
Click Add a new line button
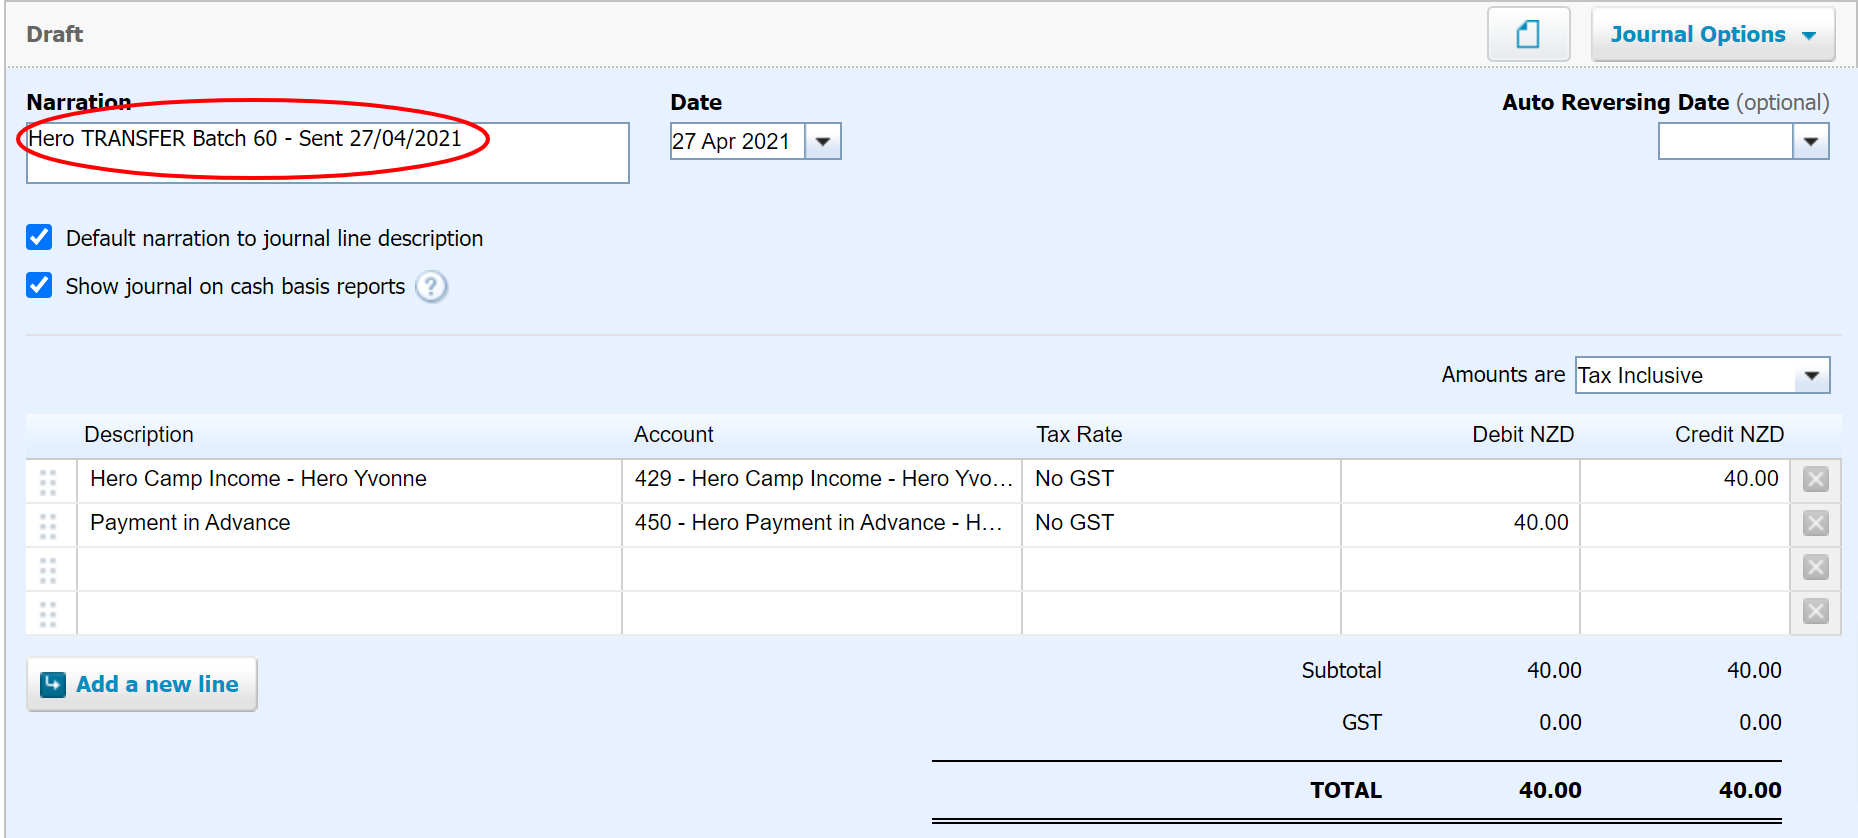142,684
